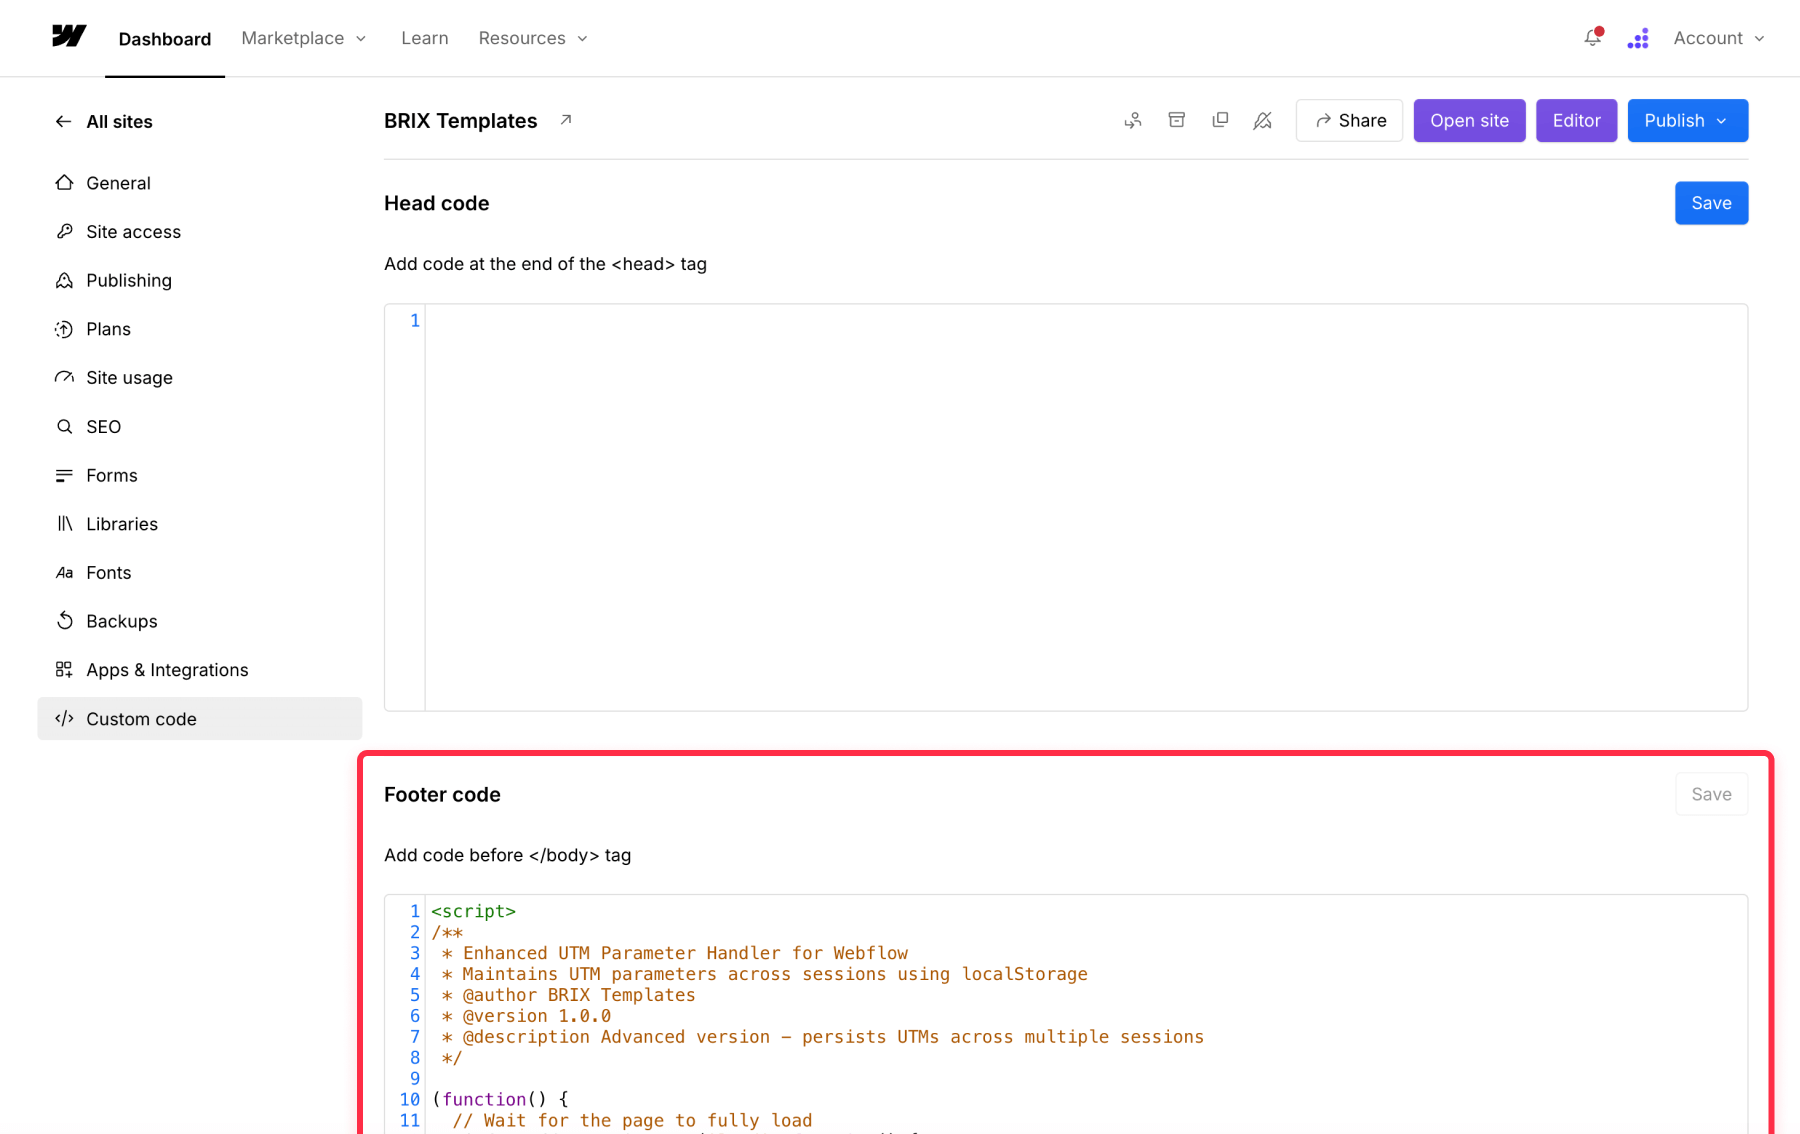The image size is (1800, 1134).
Task: Click the '@author BRIX Templates' code line
Action: (568, 995)
